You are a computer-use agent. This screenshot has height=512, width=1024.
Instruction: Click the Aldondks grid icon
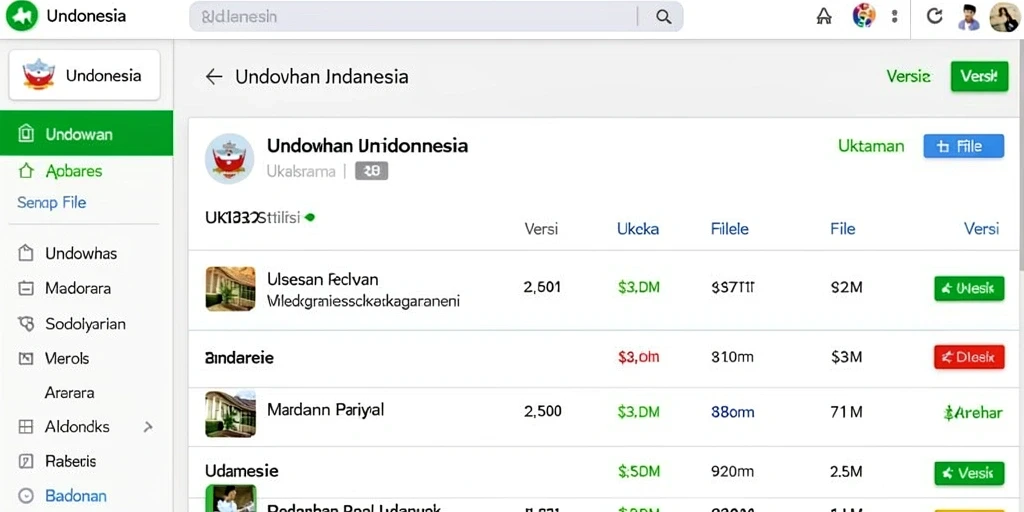25,427
